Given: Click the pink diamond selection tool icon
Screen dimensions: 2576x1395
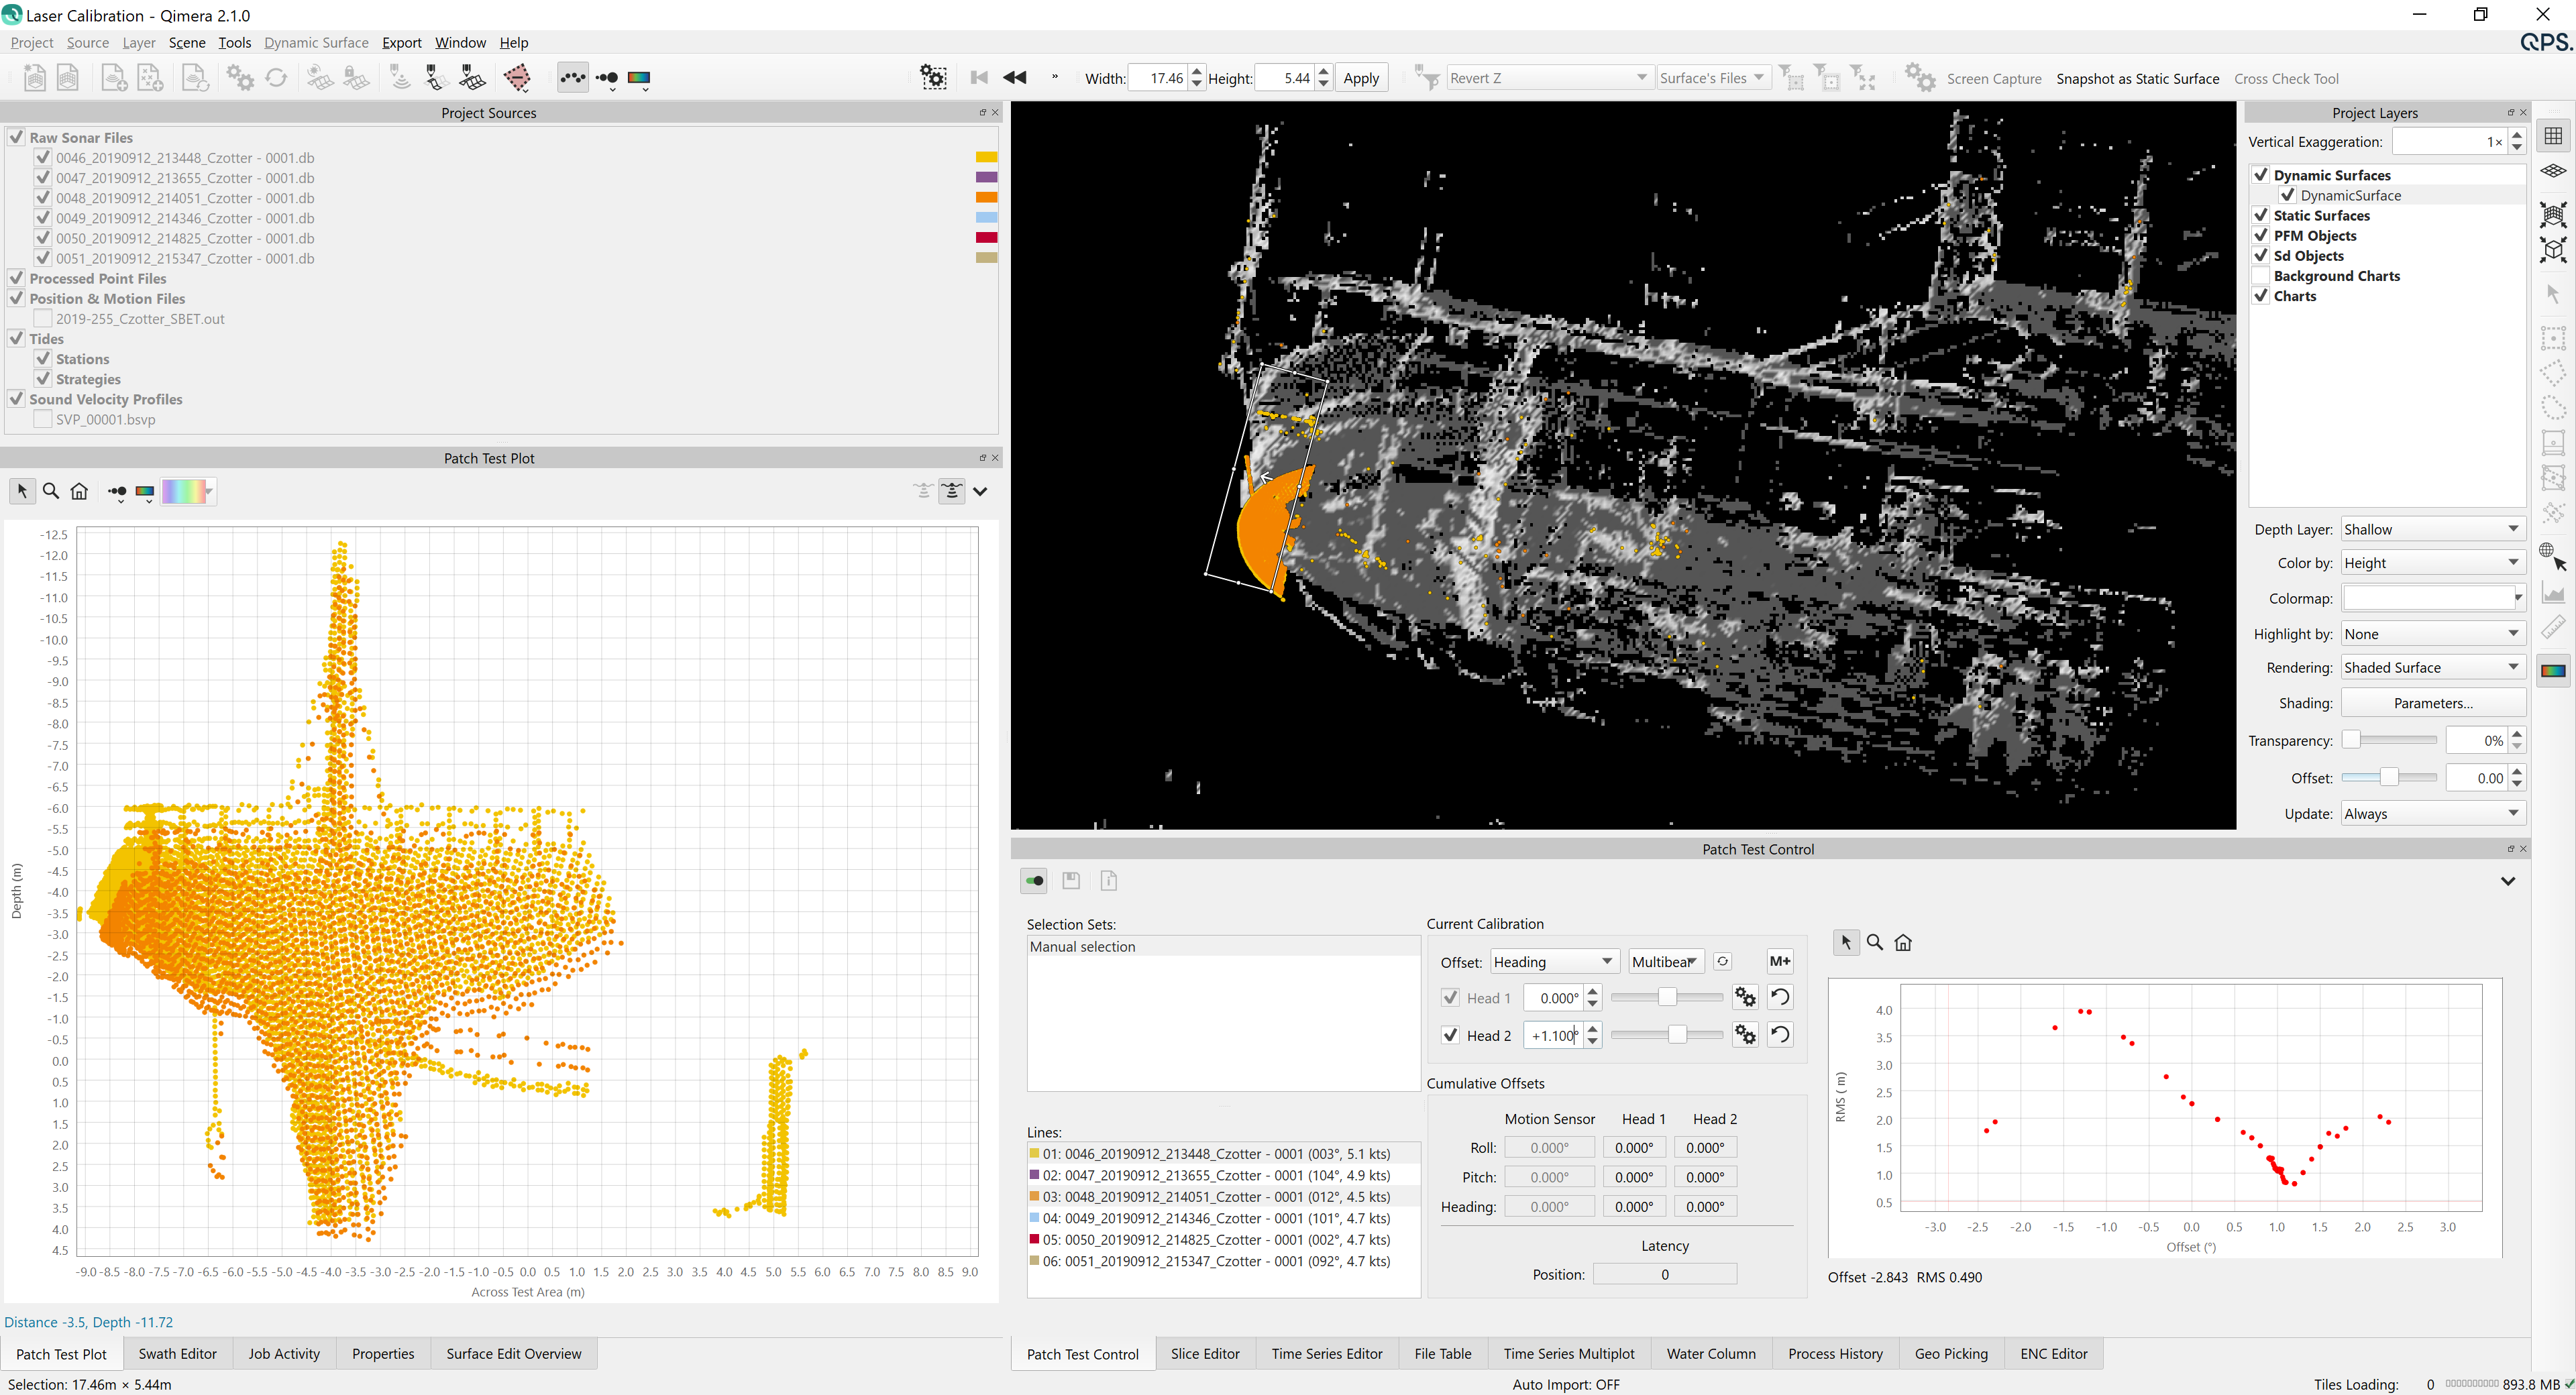Looking at the screenshot, I should point(517,78).
